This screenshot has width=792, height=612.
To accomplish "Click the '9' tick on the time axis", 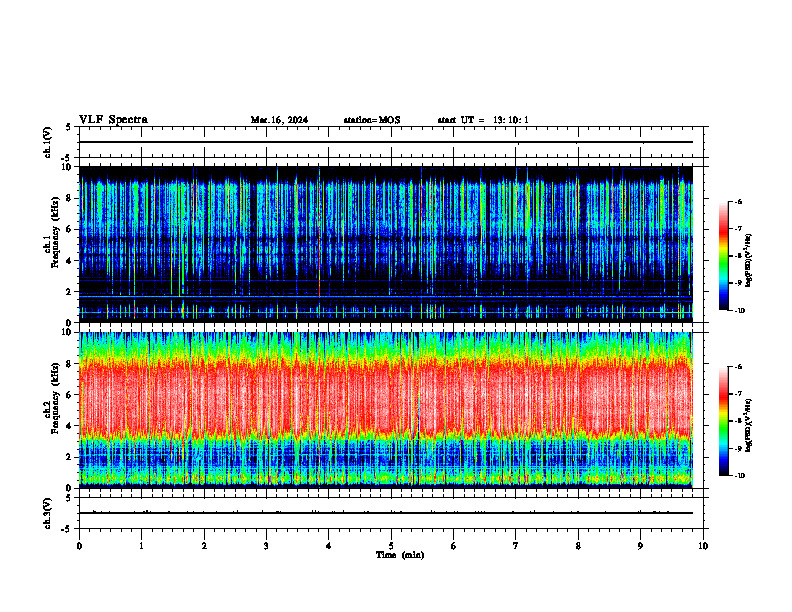I will pyautogui.click(x=640, y=546).
